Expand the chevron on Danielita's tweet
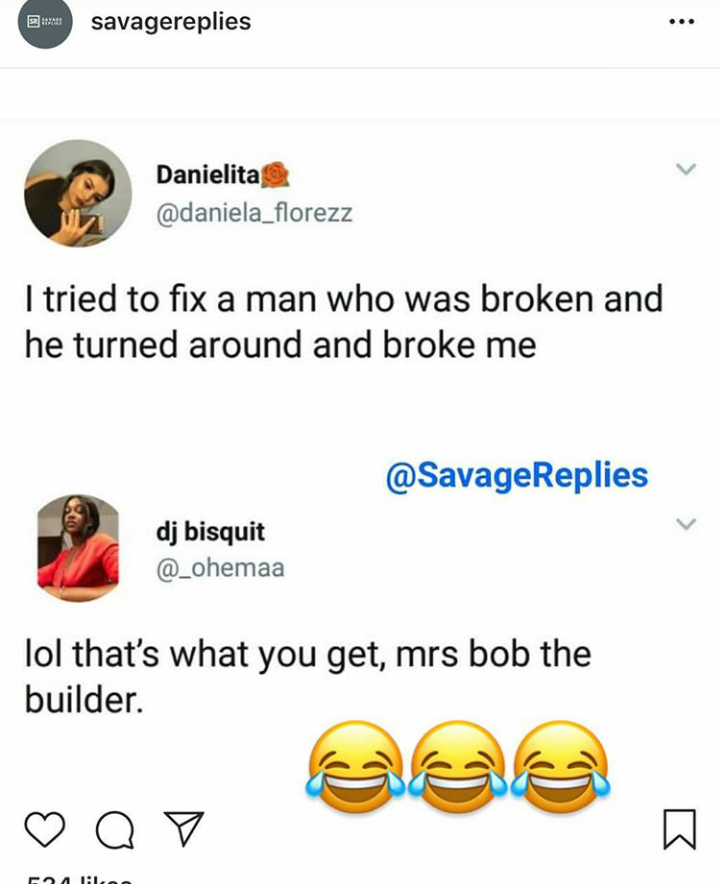Viewport: 720px width, 884px height. click(685, 171)
